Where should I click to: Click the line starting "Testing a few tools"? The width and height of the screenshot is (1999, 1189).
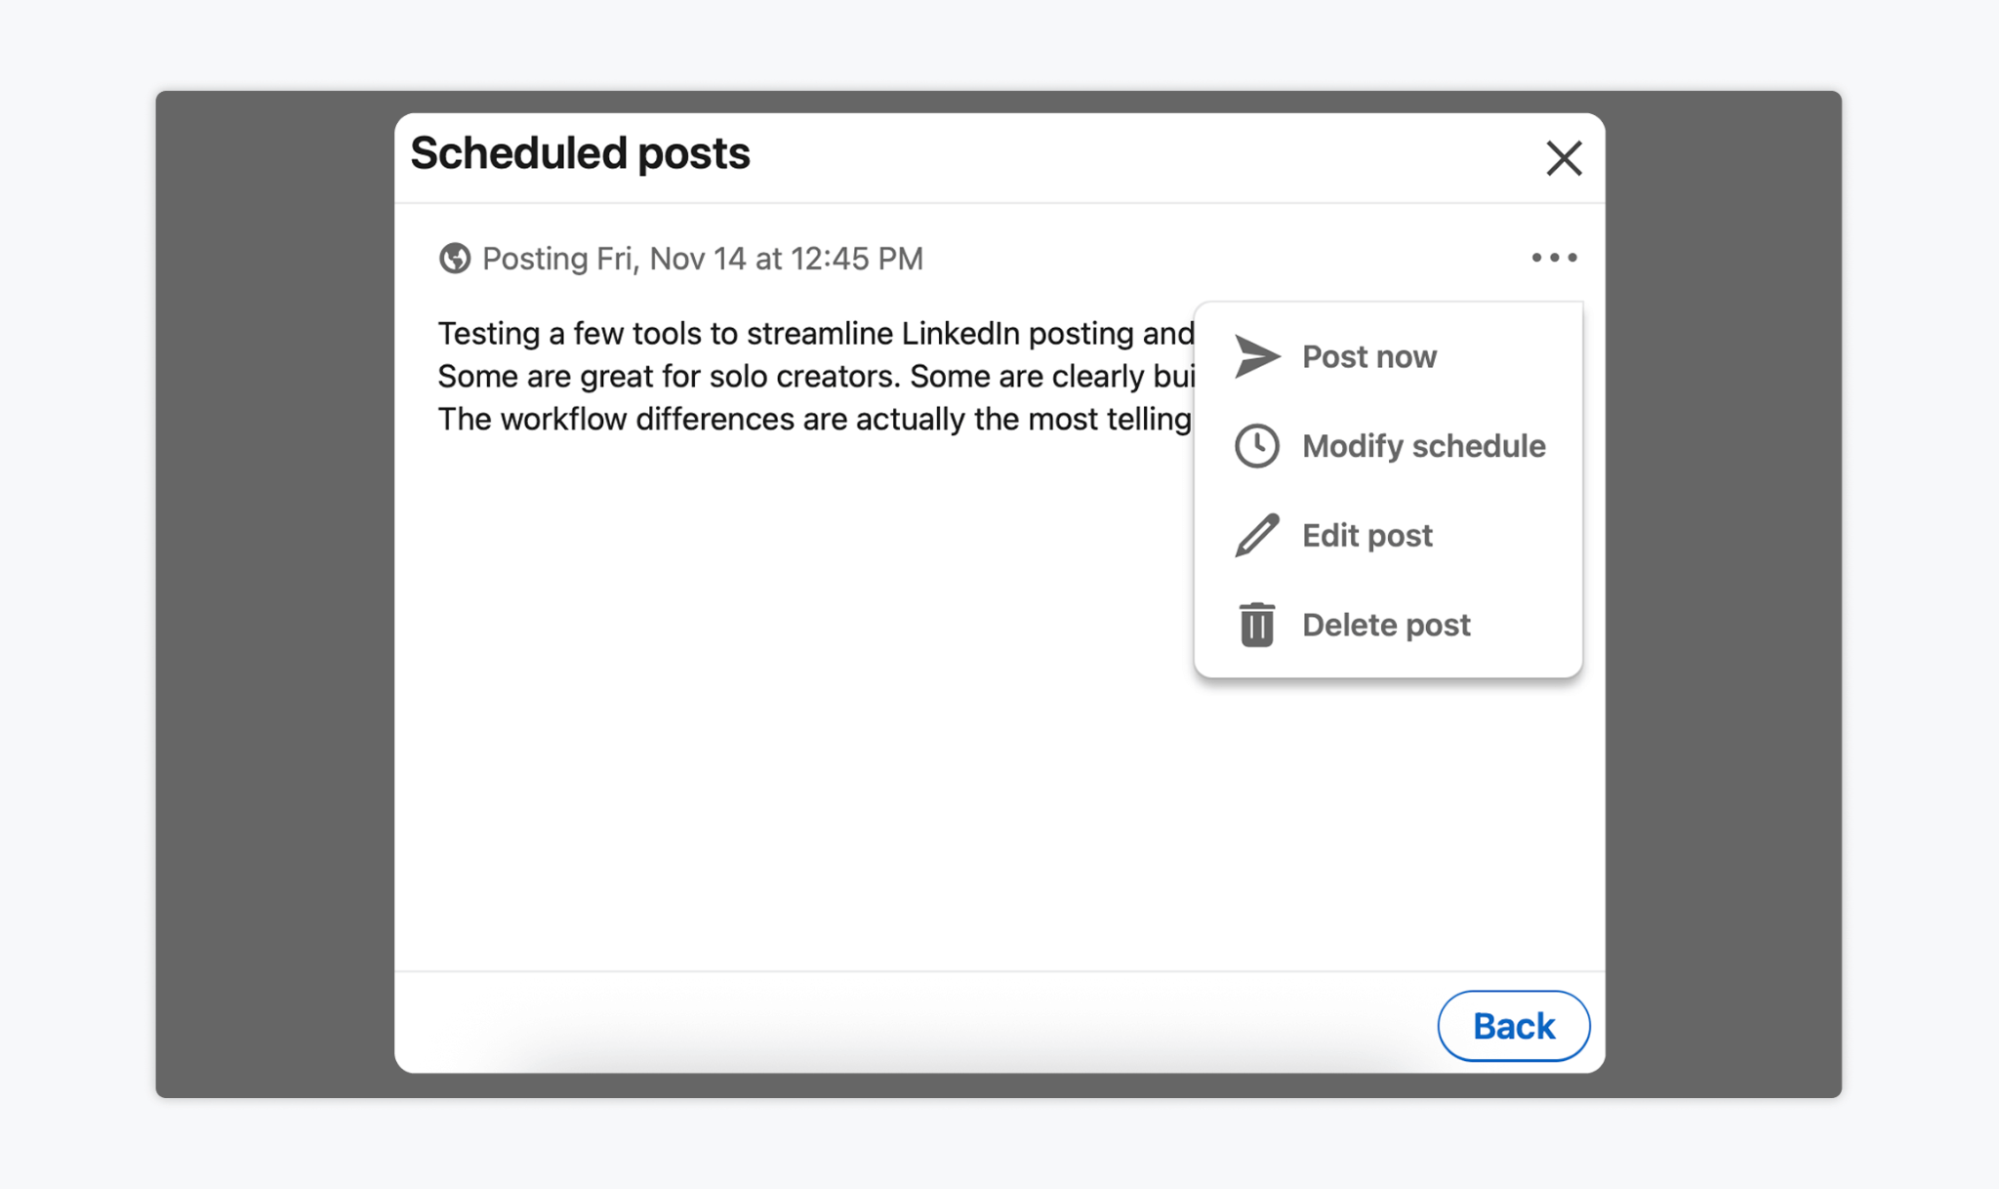[815, 333]
